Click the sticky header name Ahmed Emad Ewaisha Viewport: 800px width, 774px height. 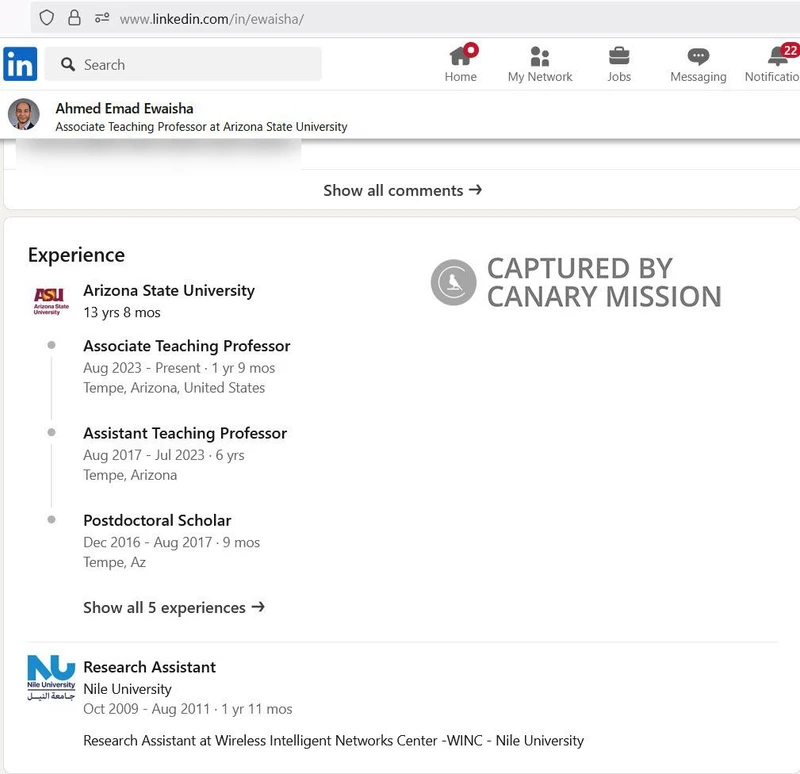[x=124, y=108]
